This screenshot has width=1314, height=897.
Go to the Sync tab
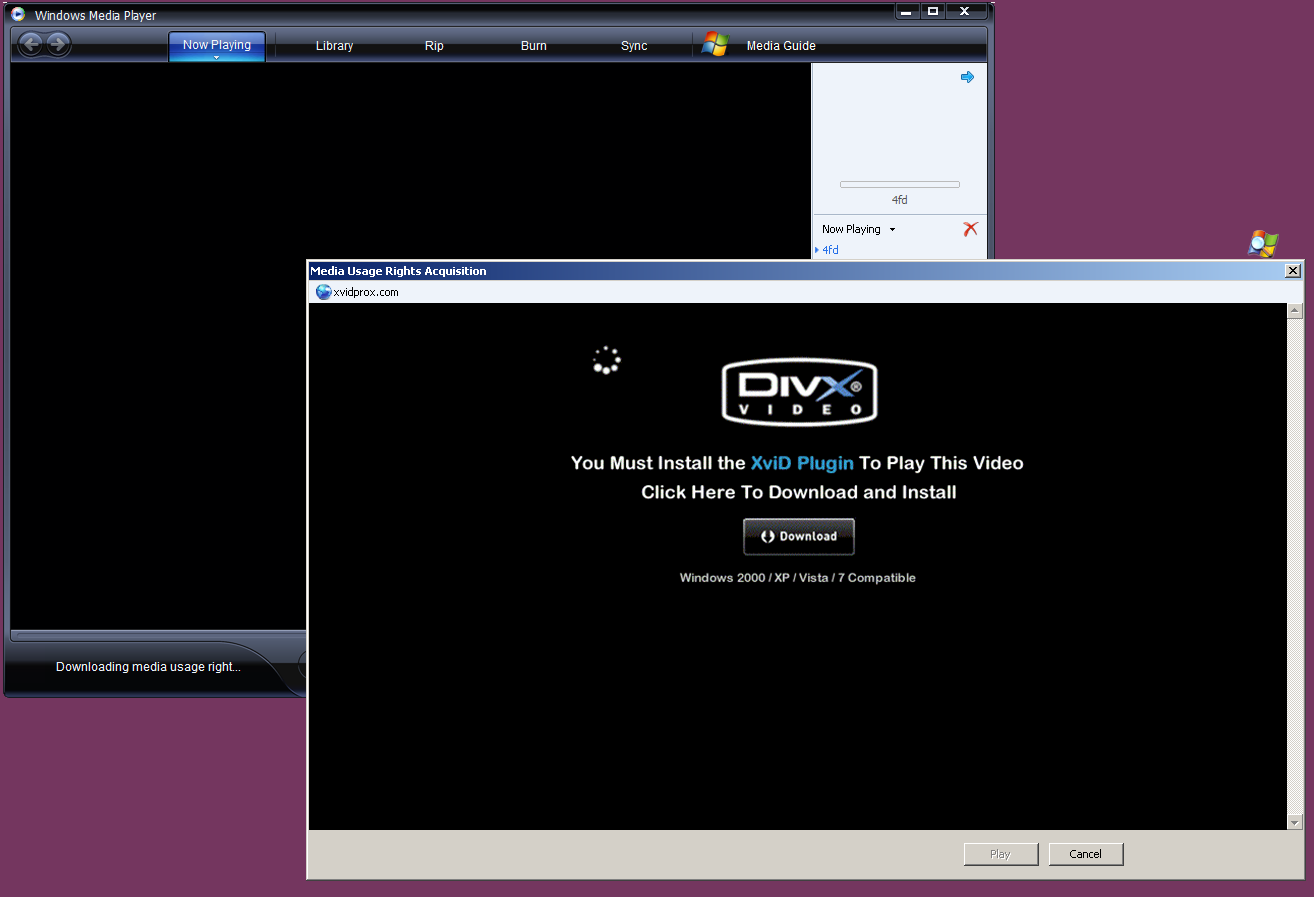click(634, 46)
